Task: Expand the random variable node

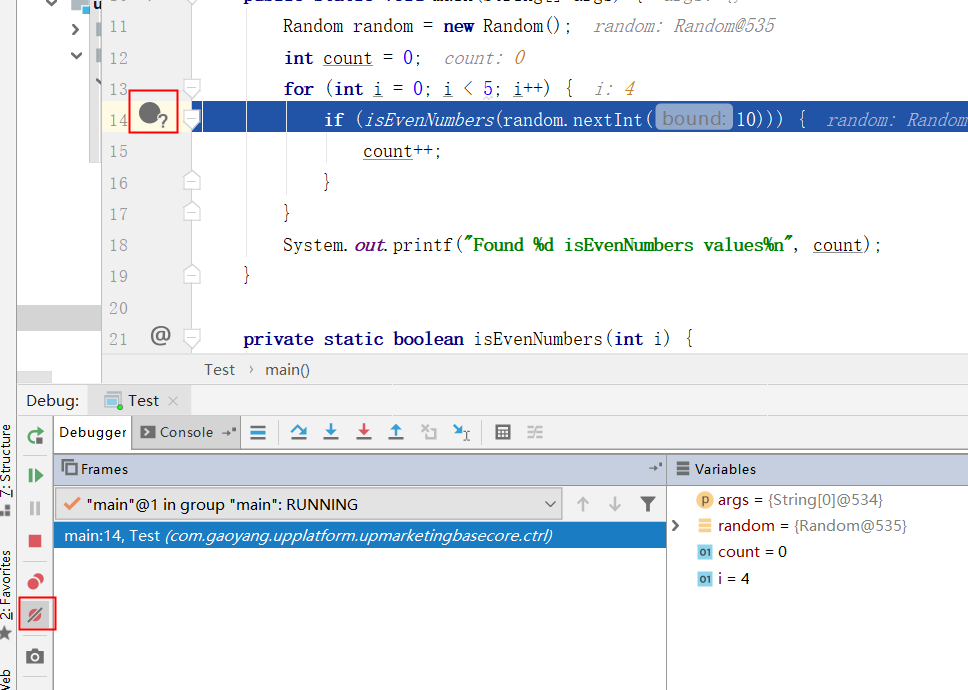Action: 675,526
